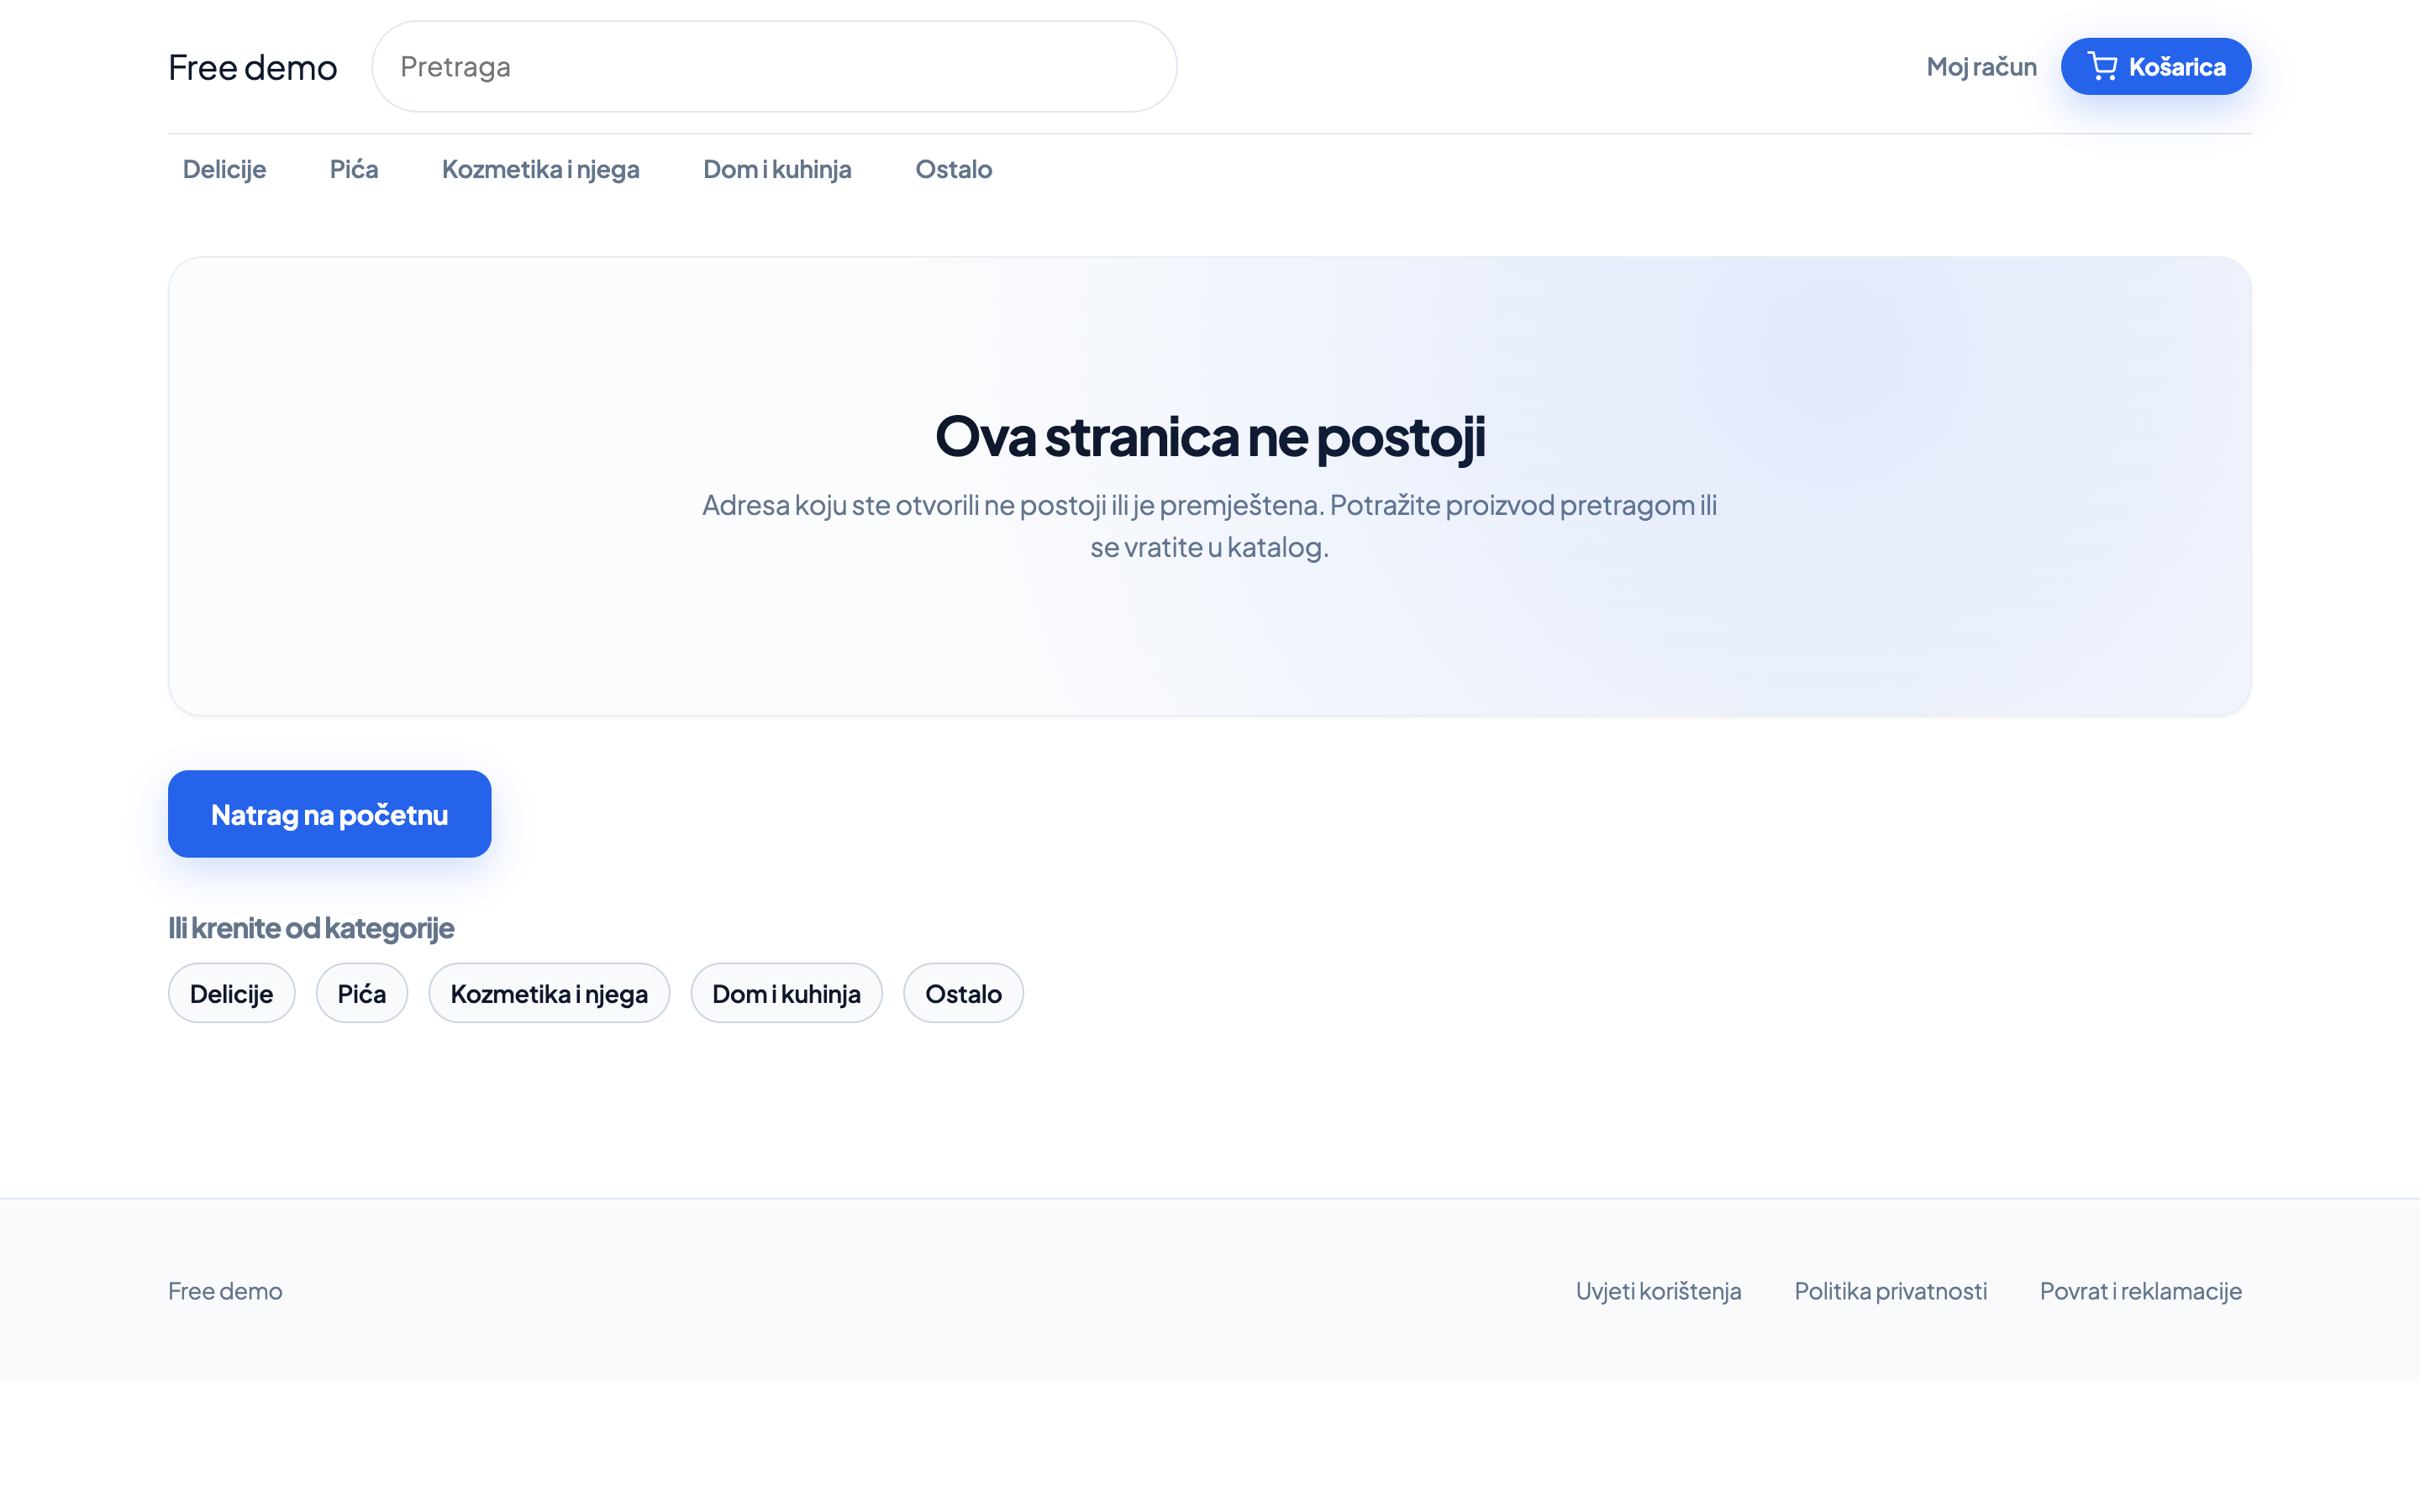Open Pića in the top navigation

pos(354,169)
